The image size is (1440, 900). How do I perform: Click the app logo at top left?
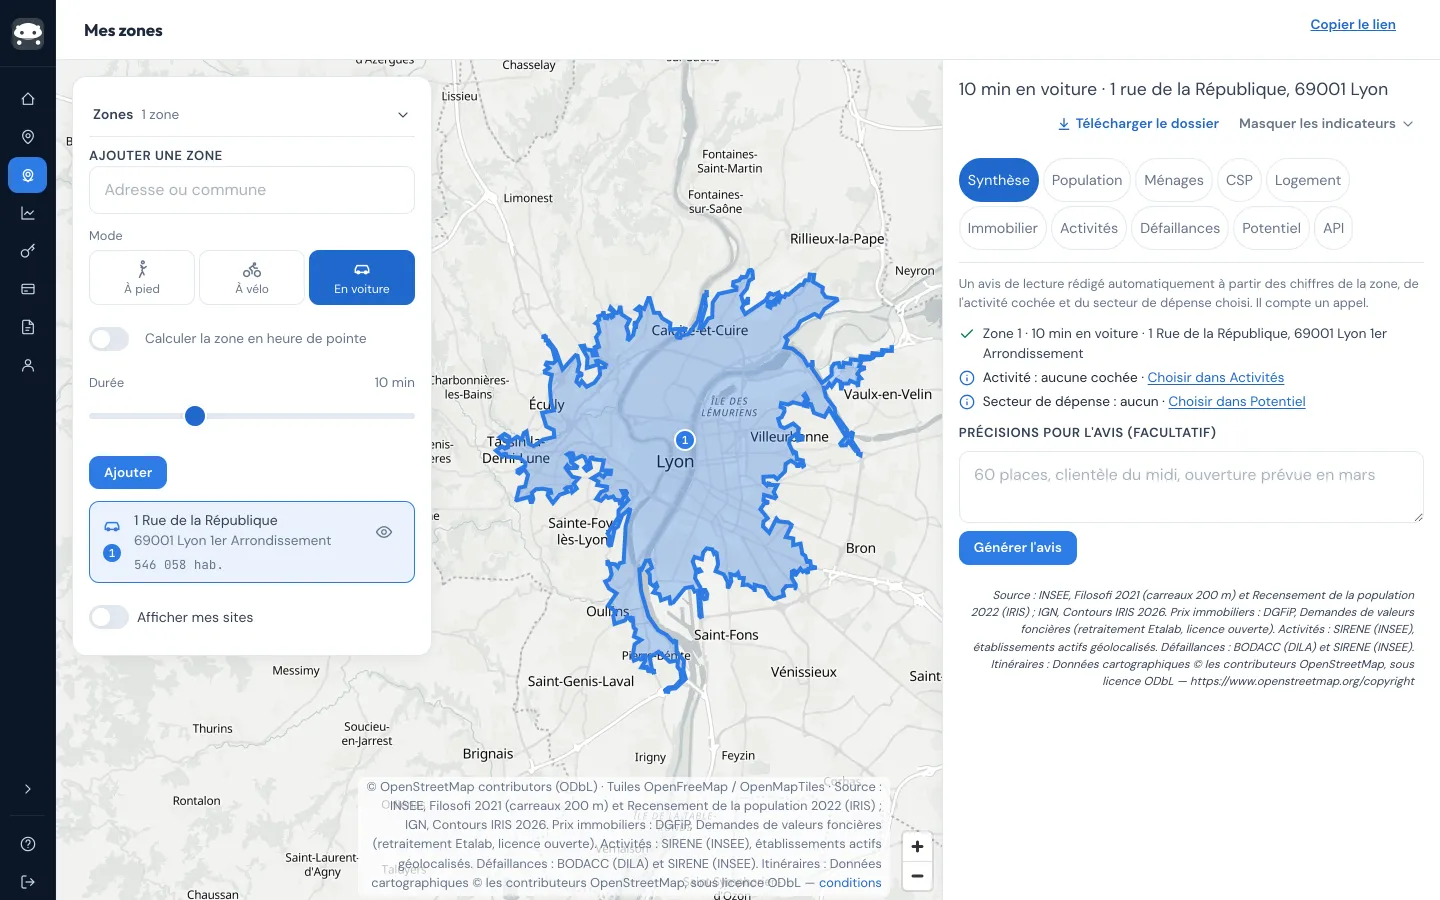click(x=28, y=33)
